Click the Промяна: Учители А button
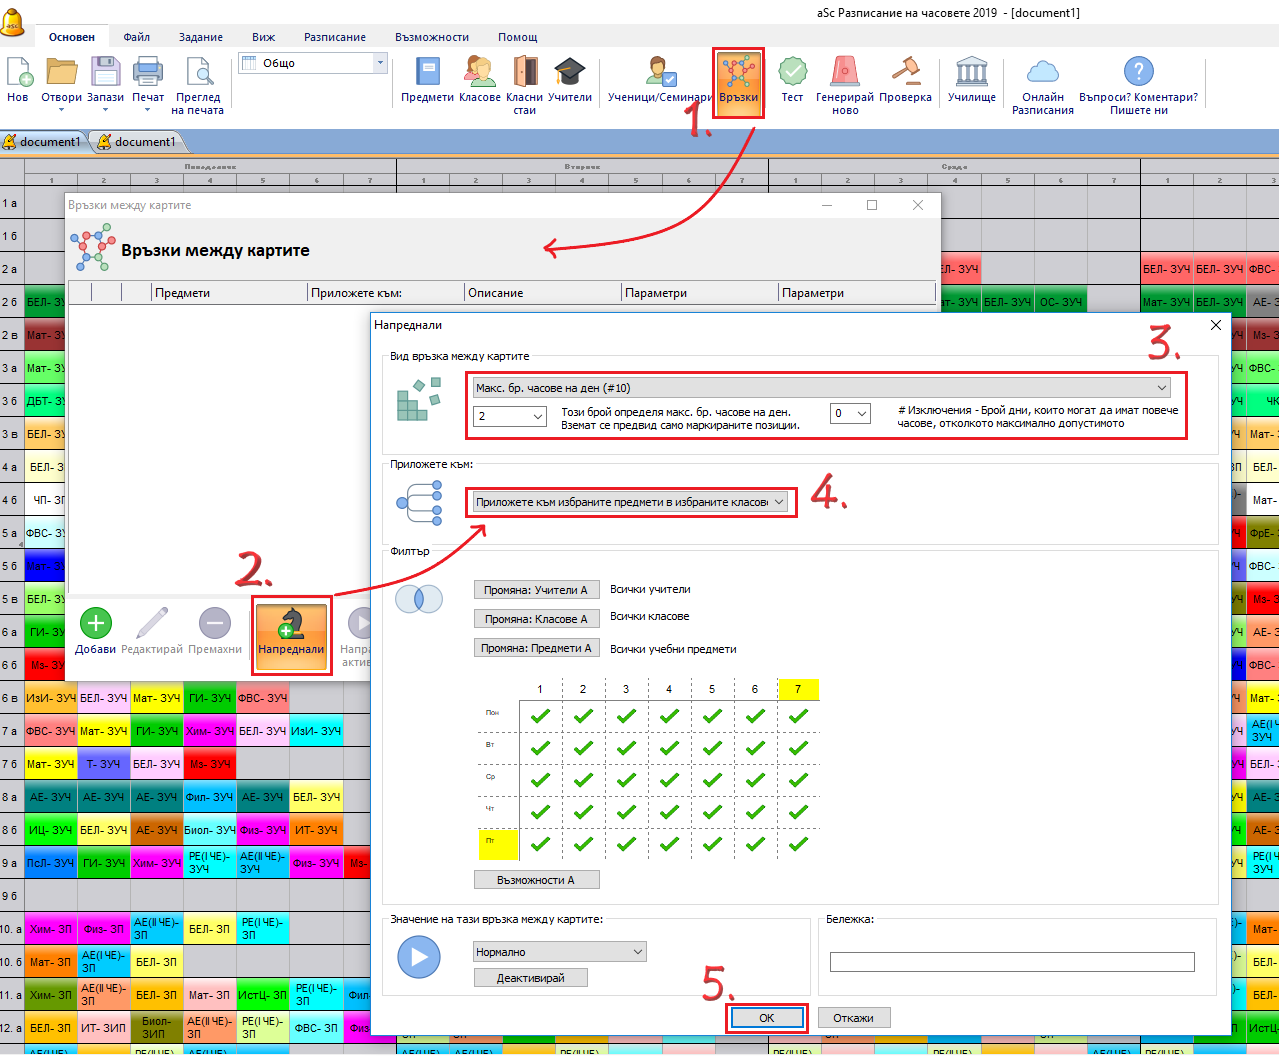1279x1056 pixels. pos(536,590)
